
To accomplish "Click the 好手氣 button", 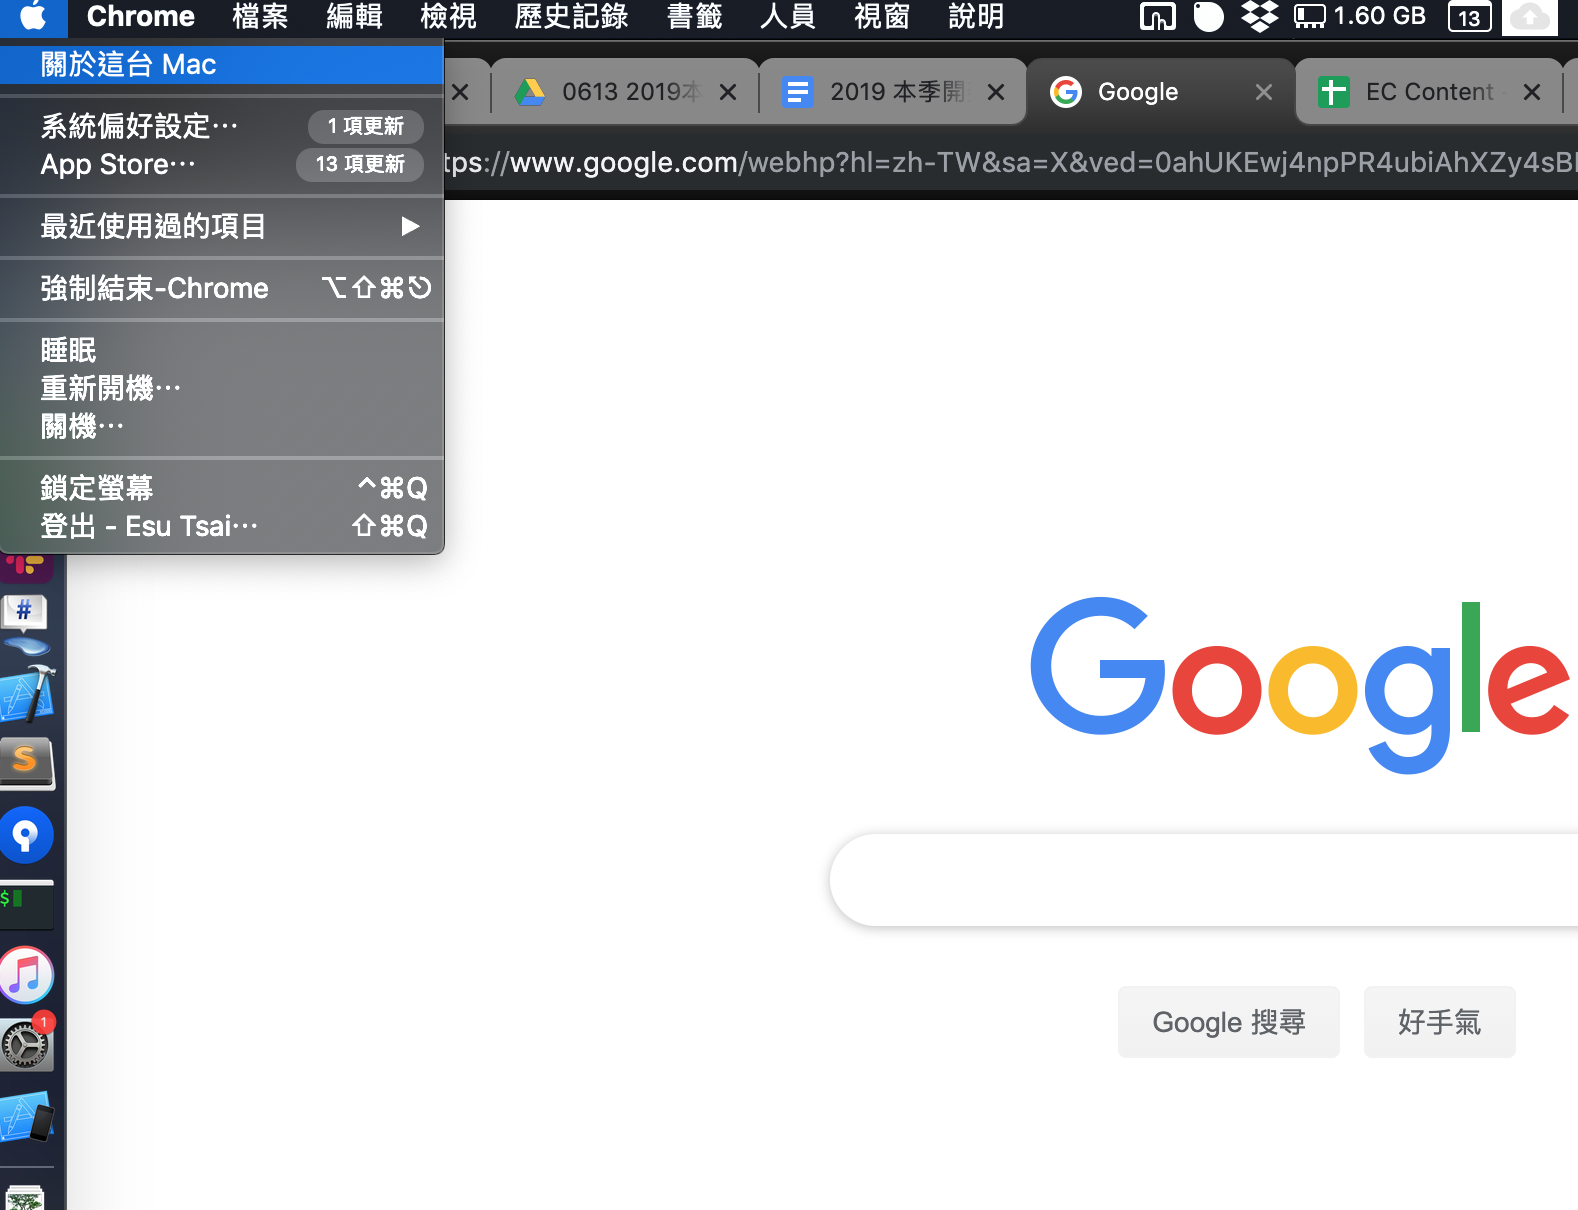I will [1440, 1022].
